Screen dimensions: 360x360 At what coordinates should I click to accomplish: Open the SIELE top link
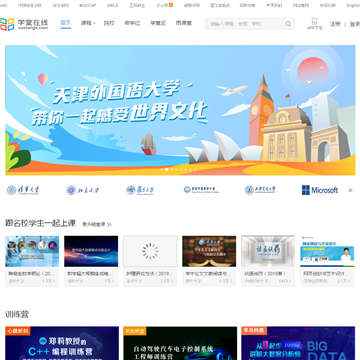113,5
